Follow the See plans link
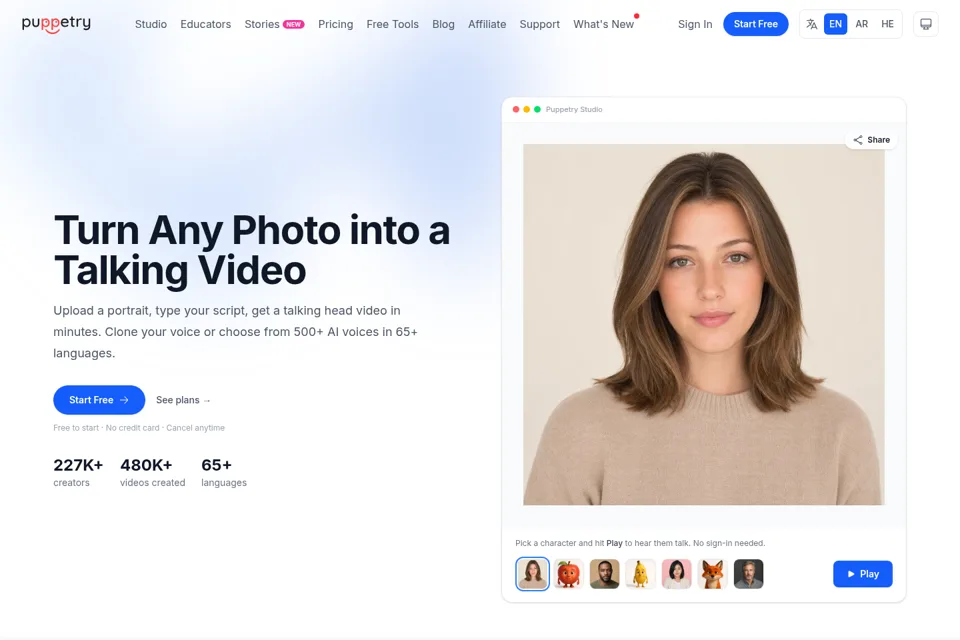960x640 pixels. (183, 400)
